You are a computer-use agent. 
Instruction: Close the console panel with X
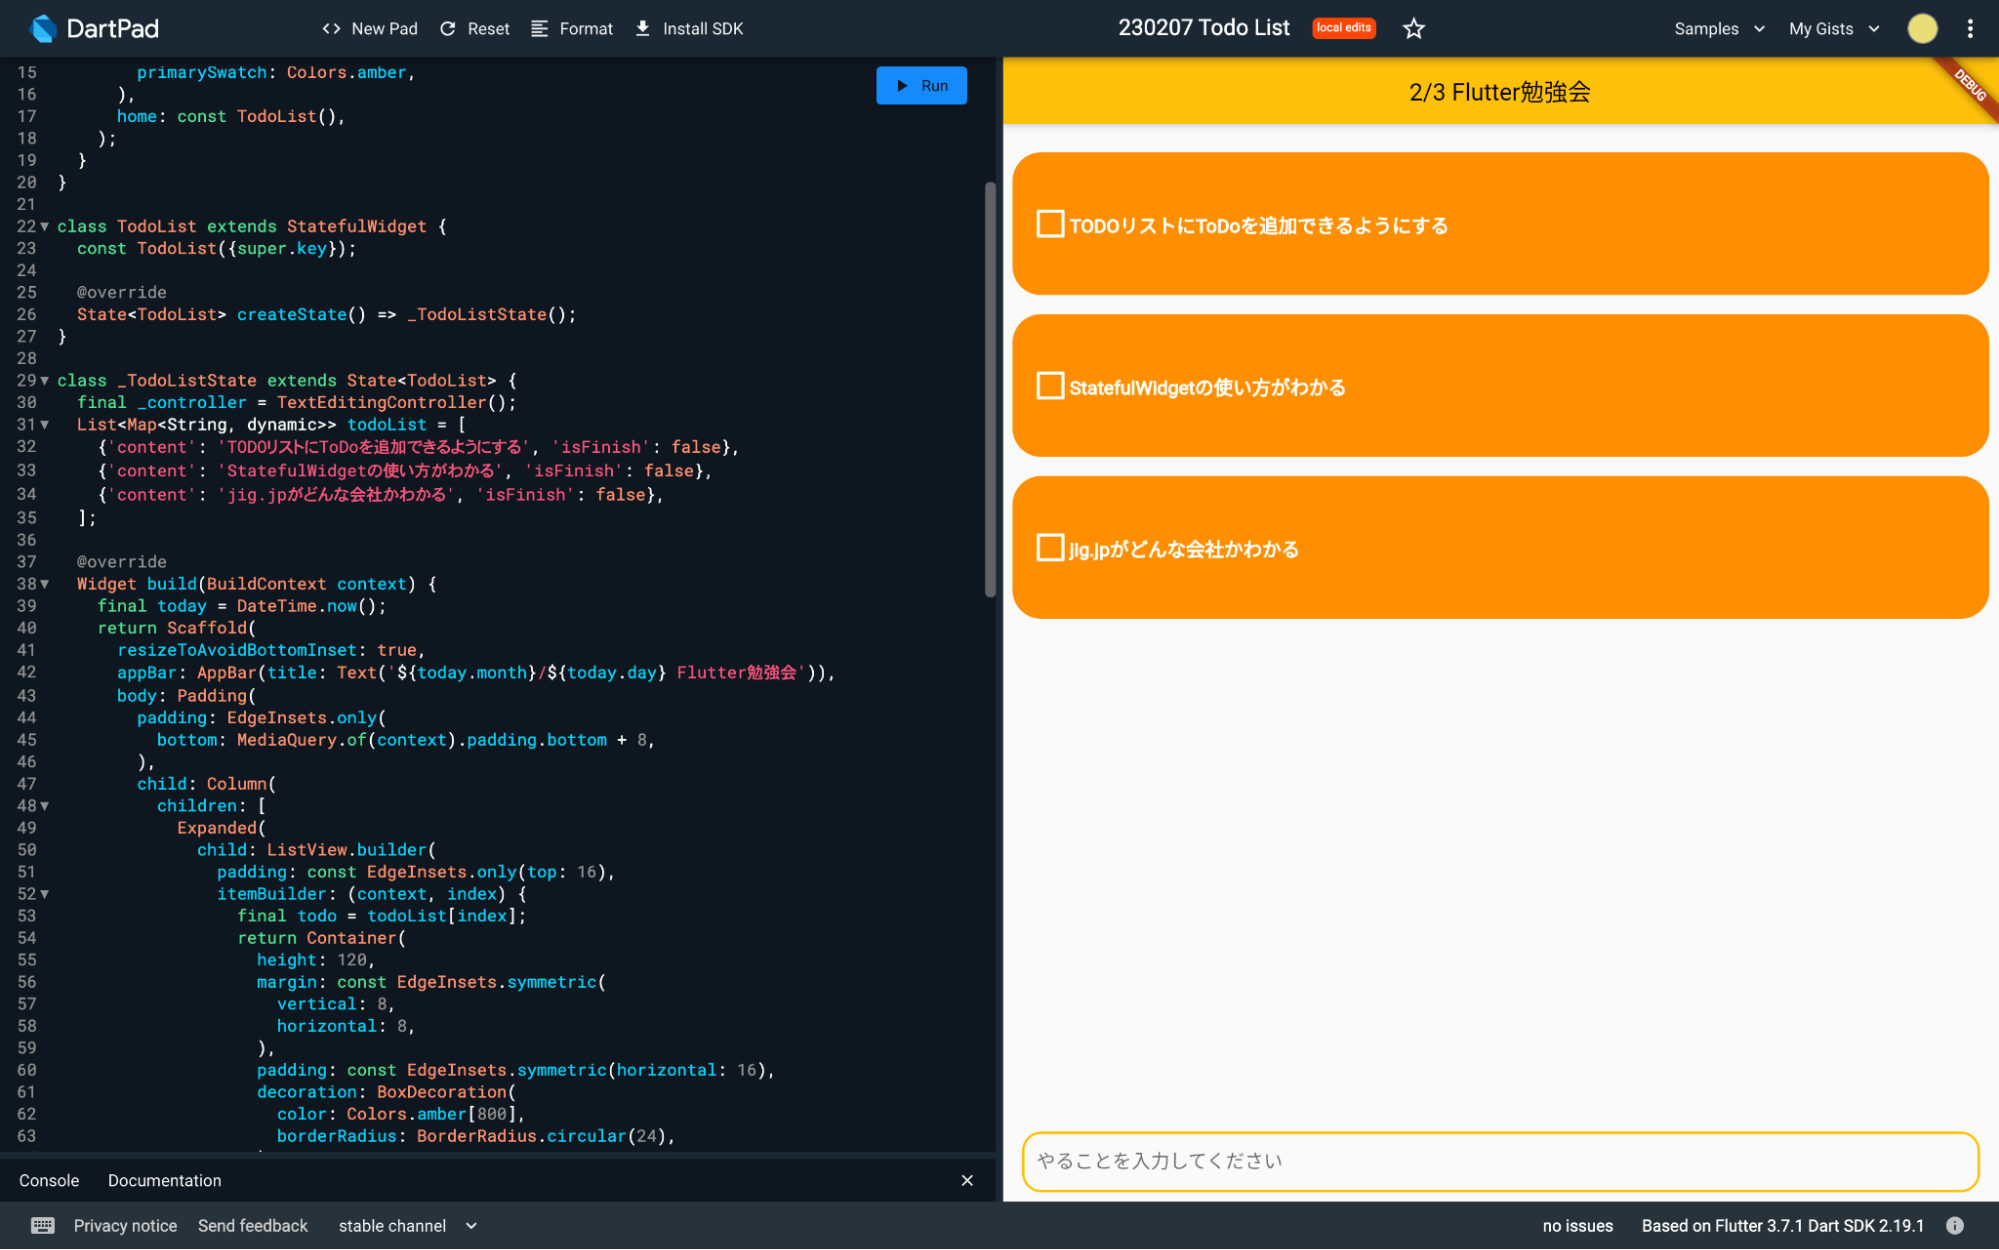pyautogui.click(x=967, y=1181)
